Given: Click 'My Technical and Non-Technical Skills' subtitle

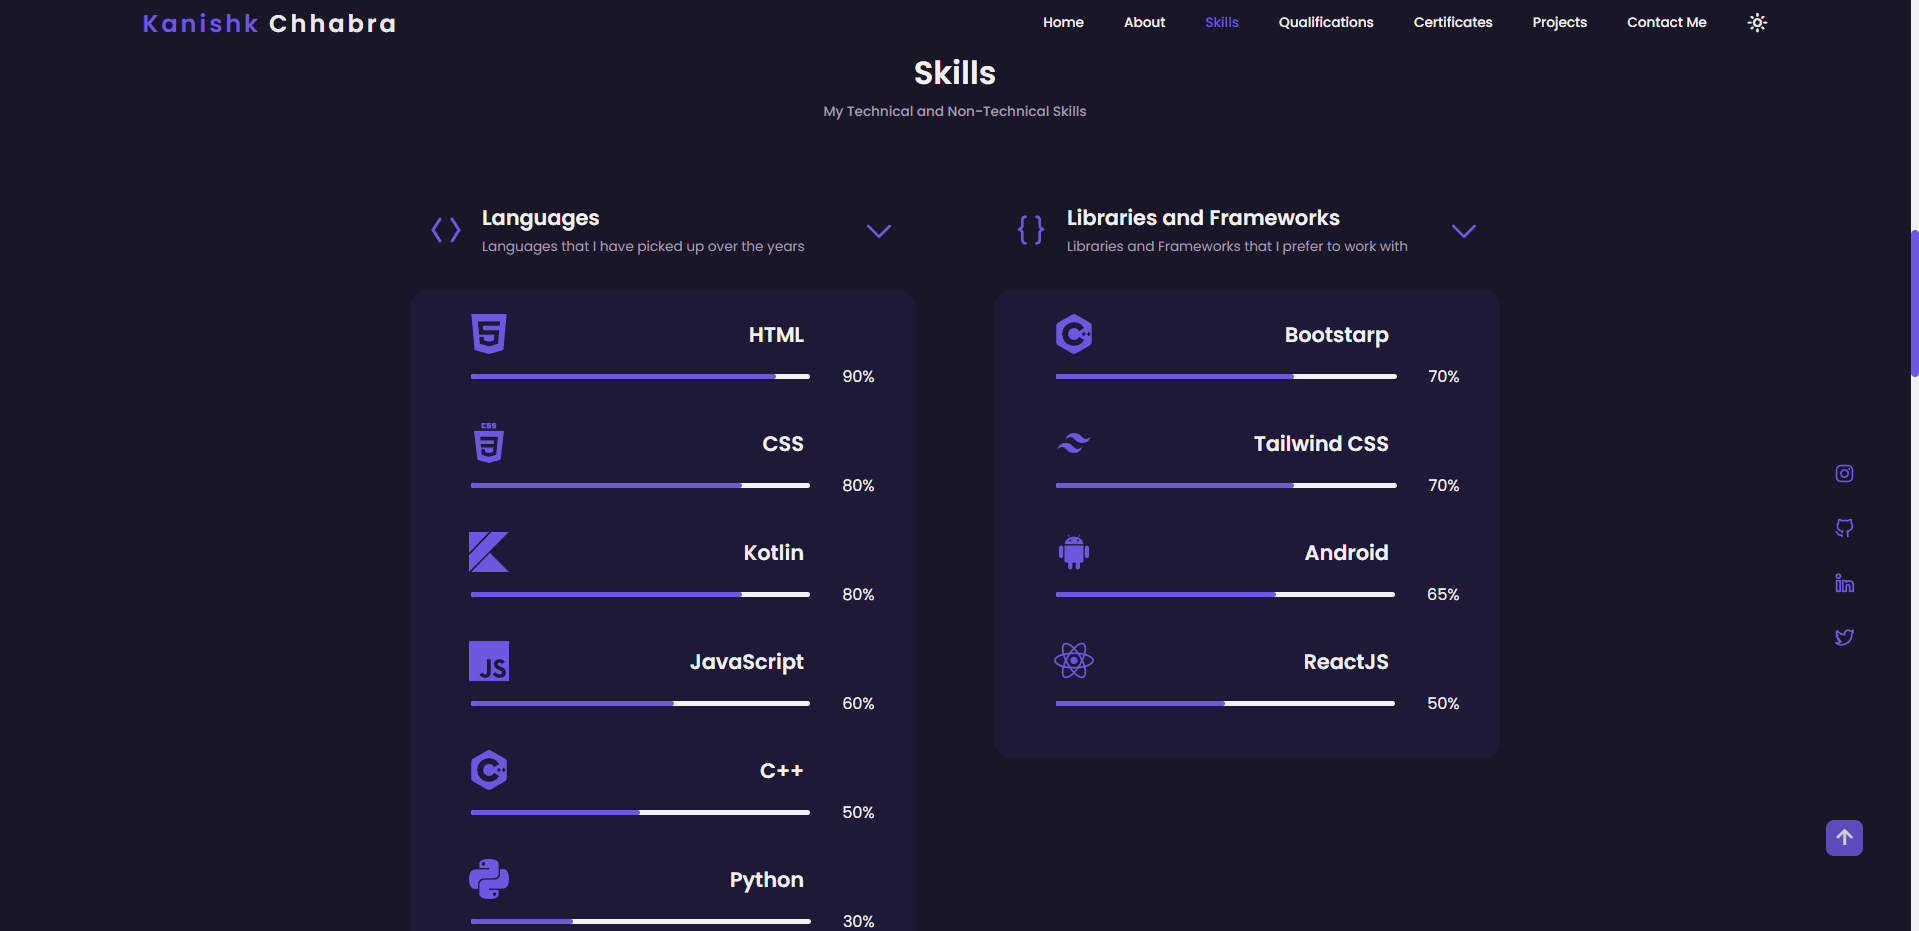Looking at the screenshot, I should click(x=955, y=111).
